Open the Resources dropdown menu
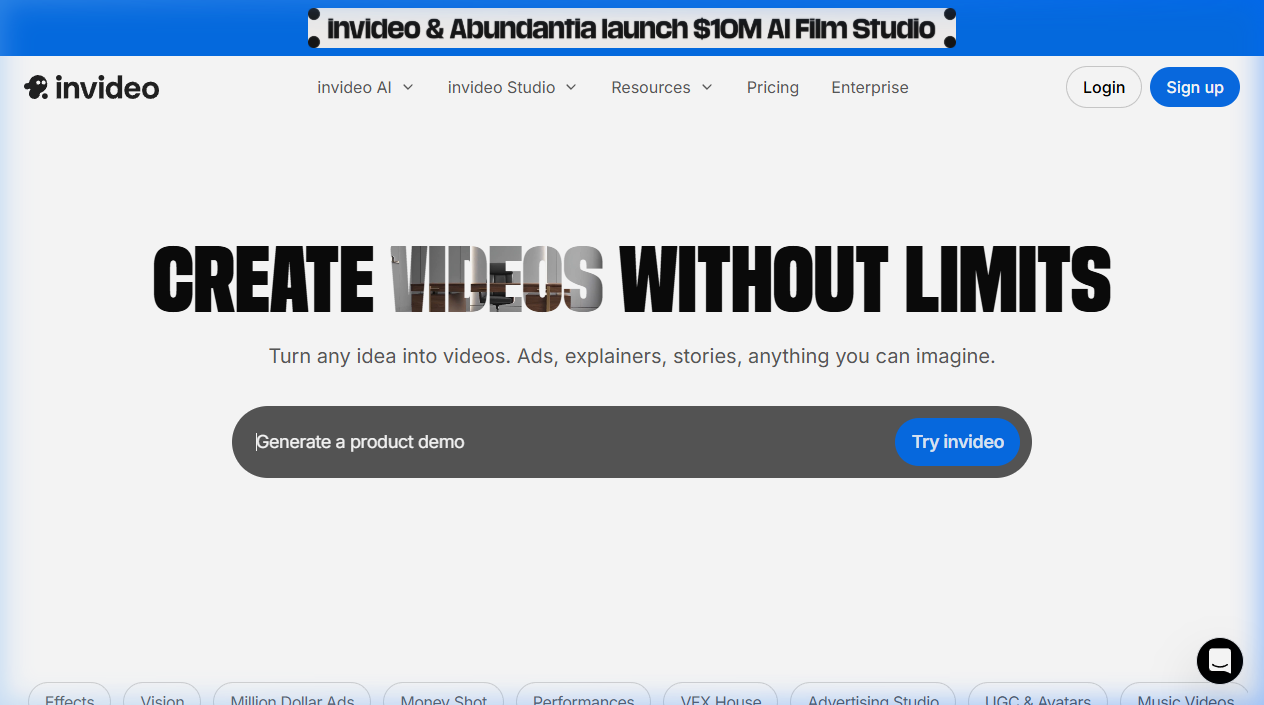 click(x=662, y=88)
